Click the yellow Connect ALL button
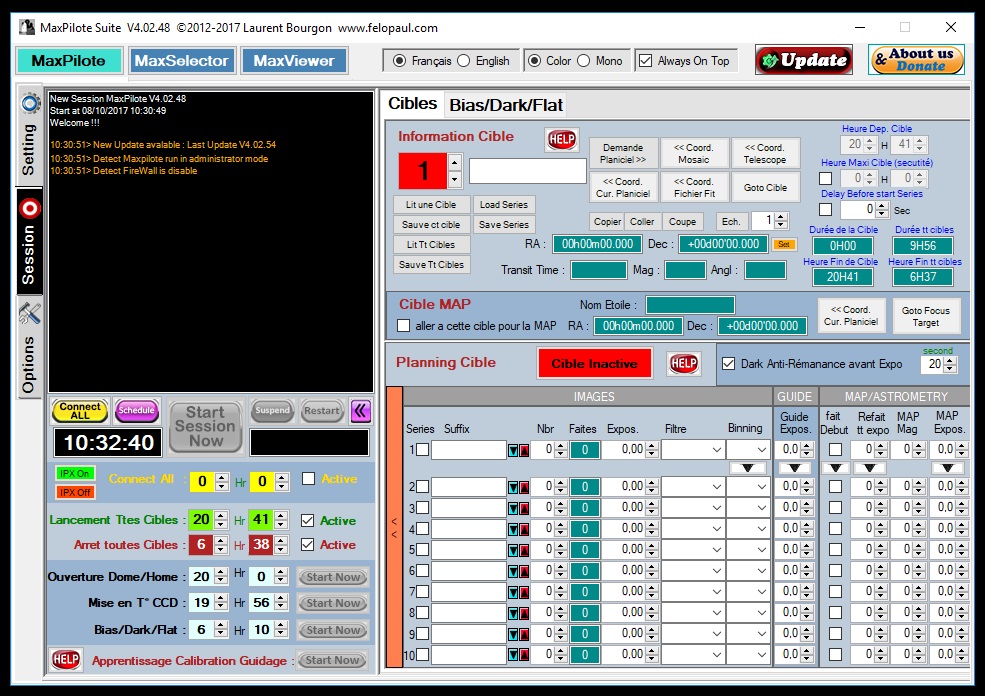This screenshot has height=696, width=985. coord(80,411)
